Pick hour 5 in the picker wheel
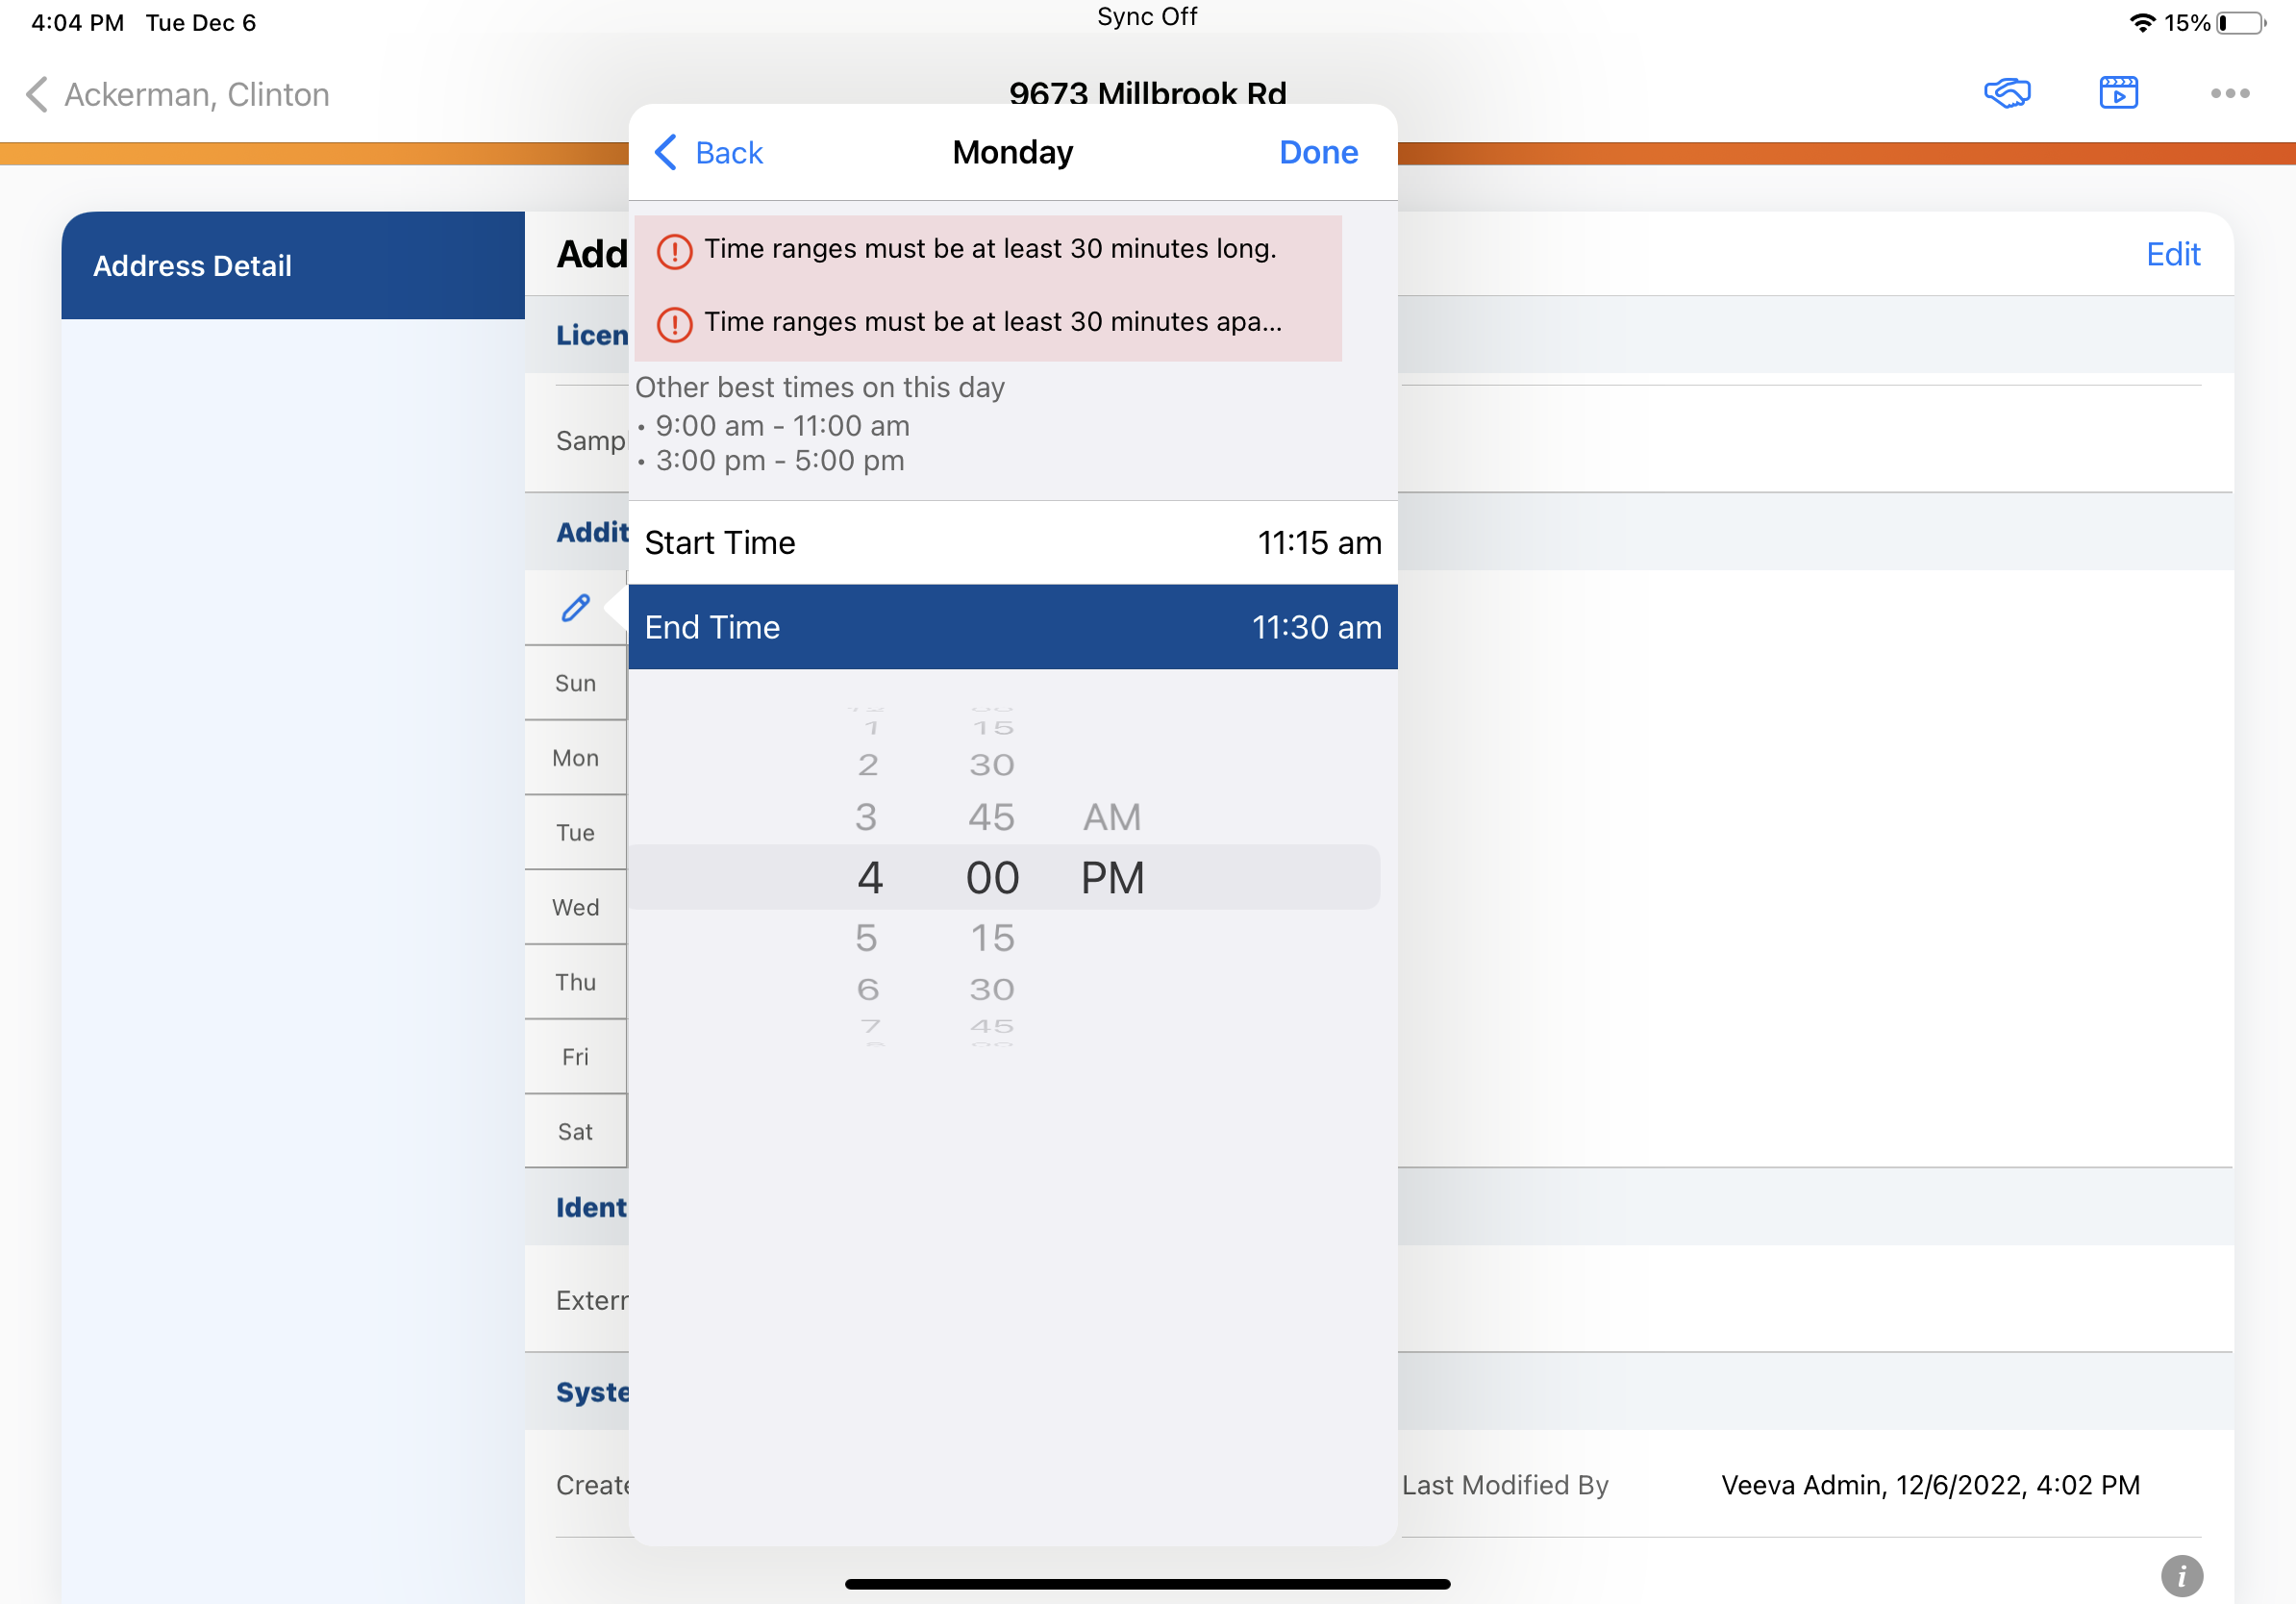The height and width of the screenshot is (1604, 2296). [x=866, y=938]
